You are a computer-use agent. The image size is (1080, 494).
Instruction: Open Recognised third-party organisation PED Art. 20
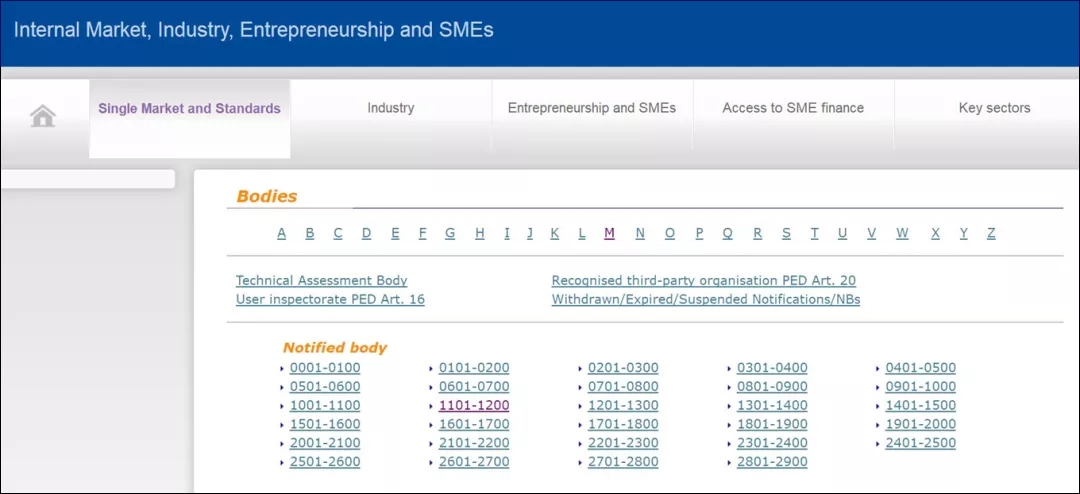pos(703,281)
